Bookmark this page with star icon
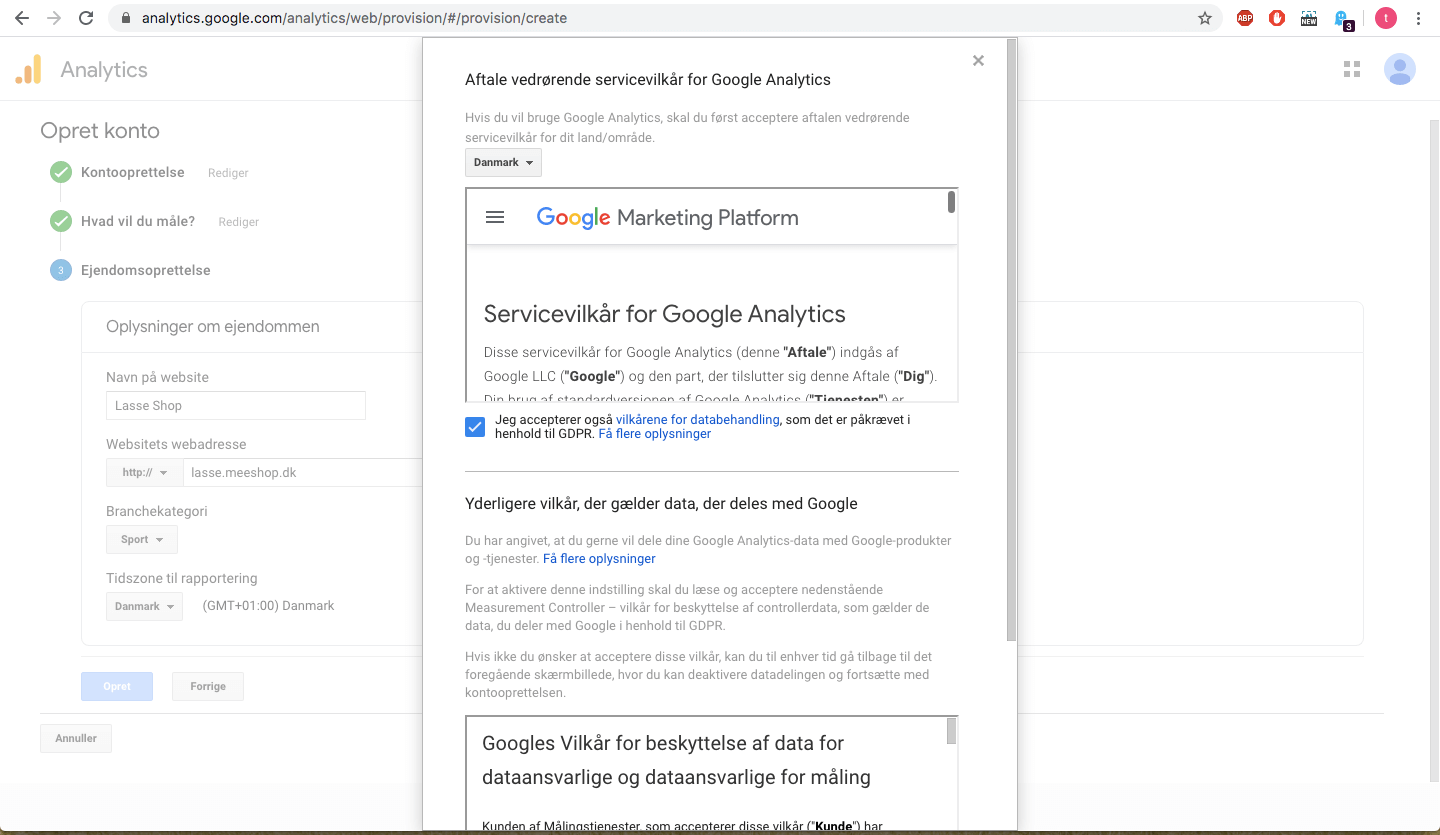The image size is (1440, 835). pos(1205,18)
